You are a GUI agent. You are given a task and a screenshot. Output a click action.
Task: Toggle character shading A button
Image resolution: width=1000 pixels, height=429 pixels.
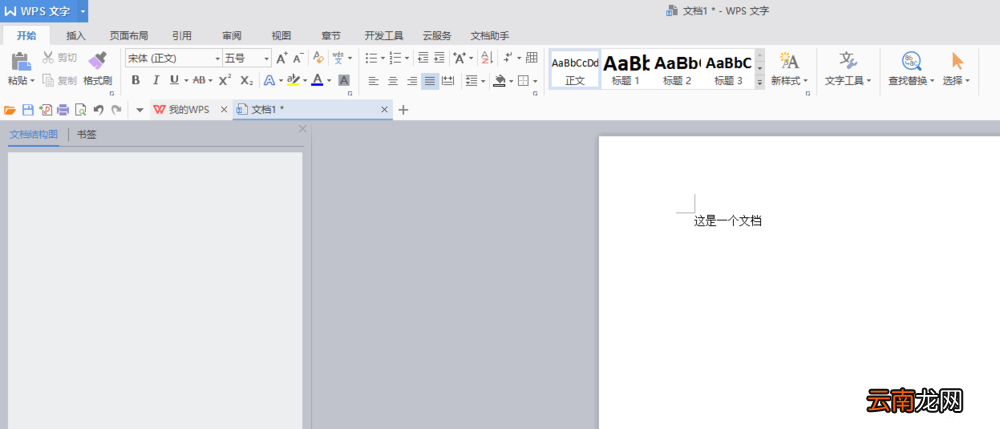point(344,80)
